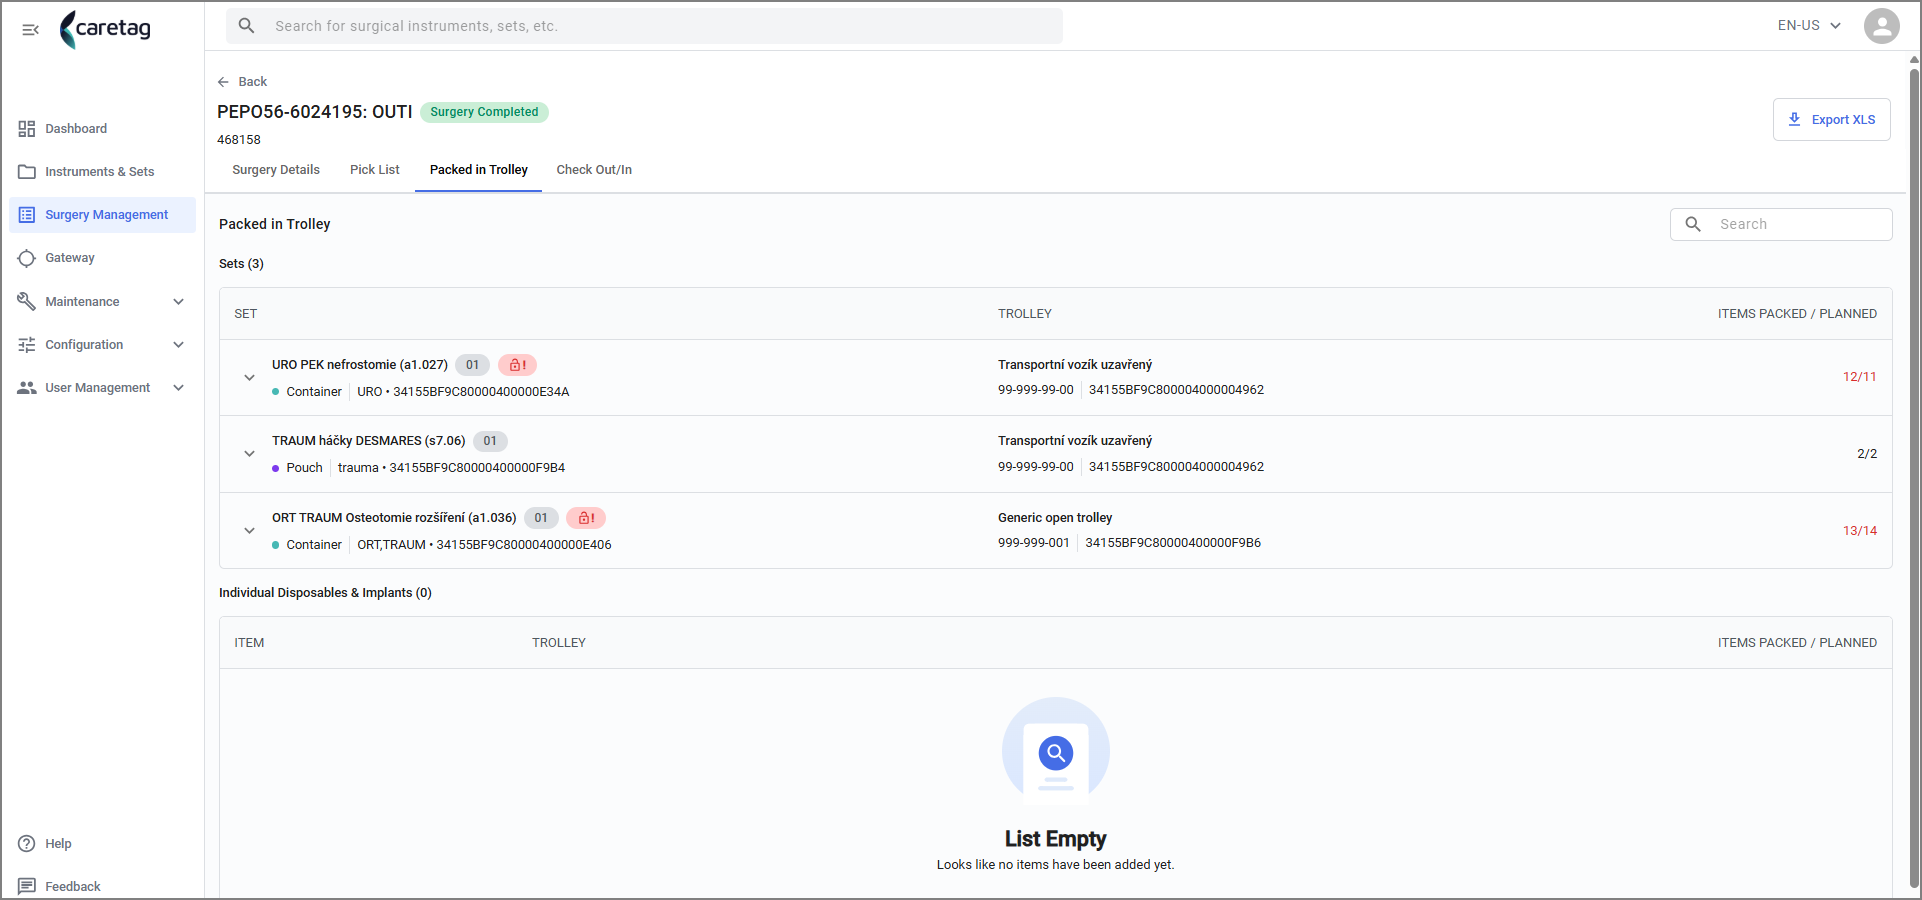Click the SET column header

pyautogui.click(x=246, y=314)
